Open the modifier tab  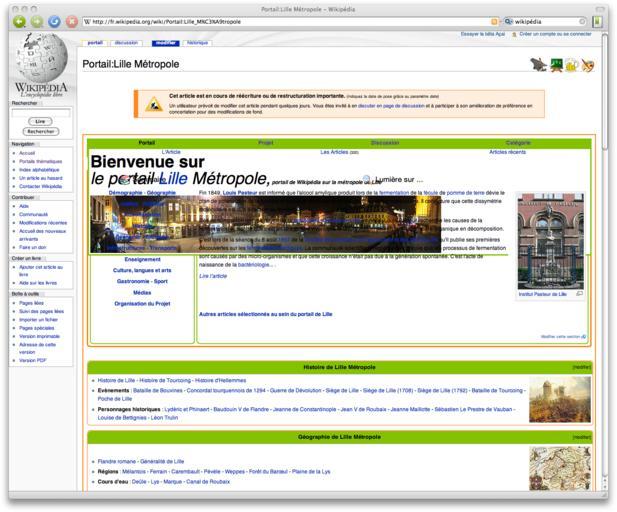tap(165, 43)
